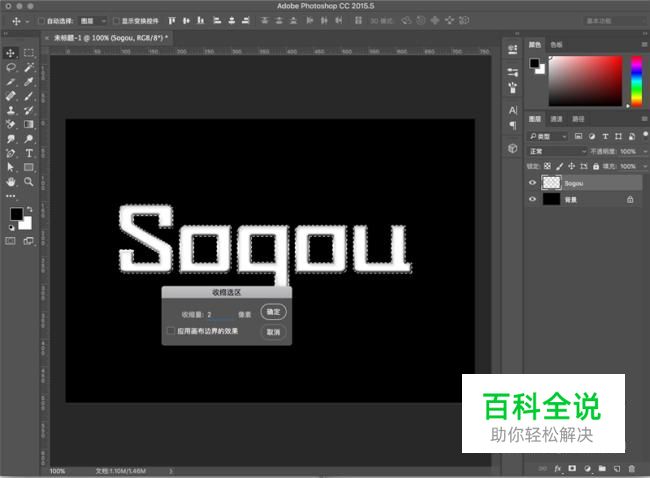Screen dimensions: 650x478
Task: Switch to the 色板 swatches tab
Action: 556,44
